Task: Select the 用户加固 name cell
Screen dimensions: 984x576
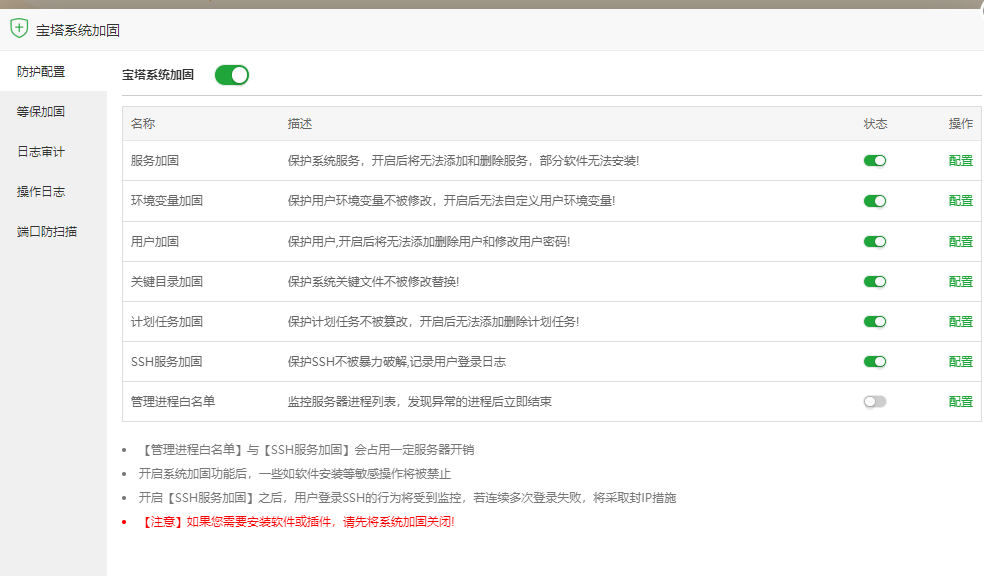Action: (155, 242)
